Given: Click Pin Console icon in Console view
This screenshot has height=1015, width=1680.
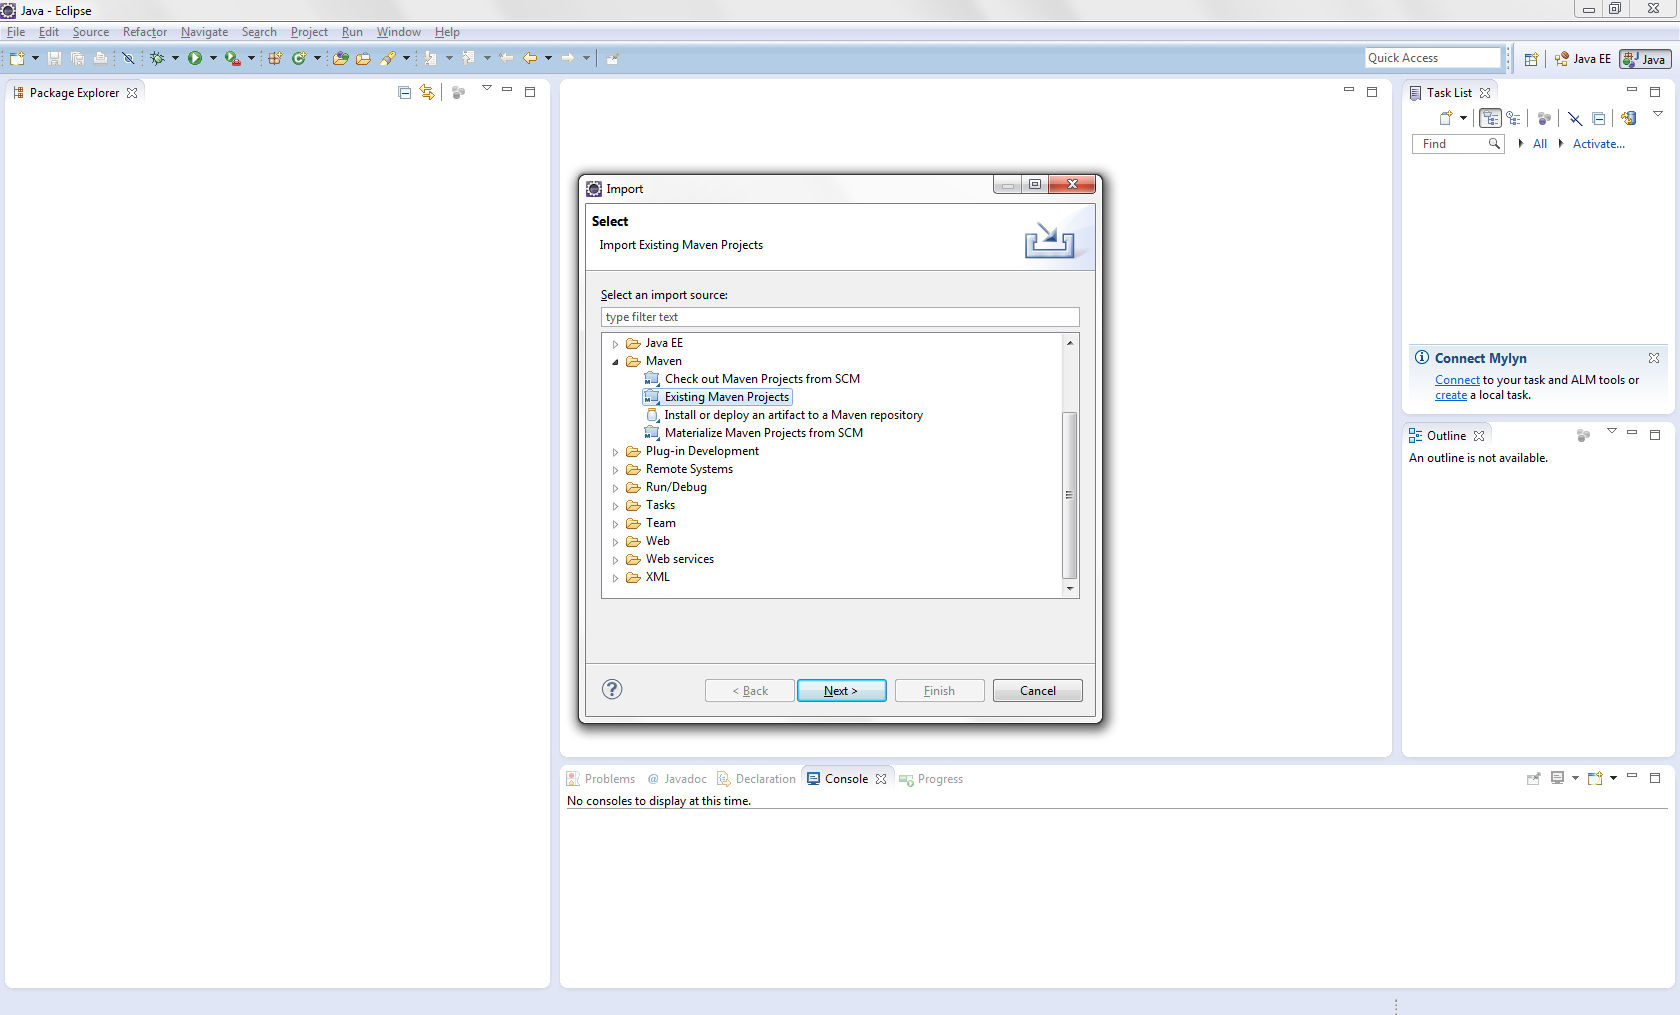Looking at the screenshot, I should point(1533,778).
